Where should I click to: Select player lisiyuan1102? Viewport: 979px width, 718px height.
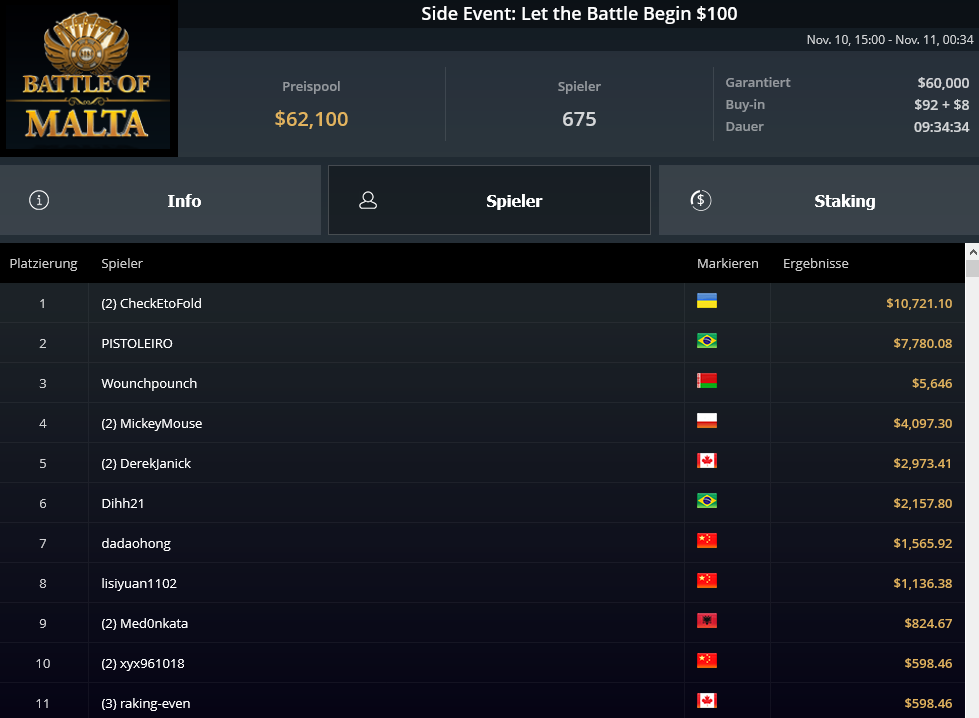tap(139, 583)
